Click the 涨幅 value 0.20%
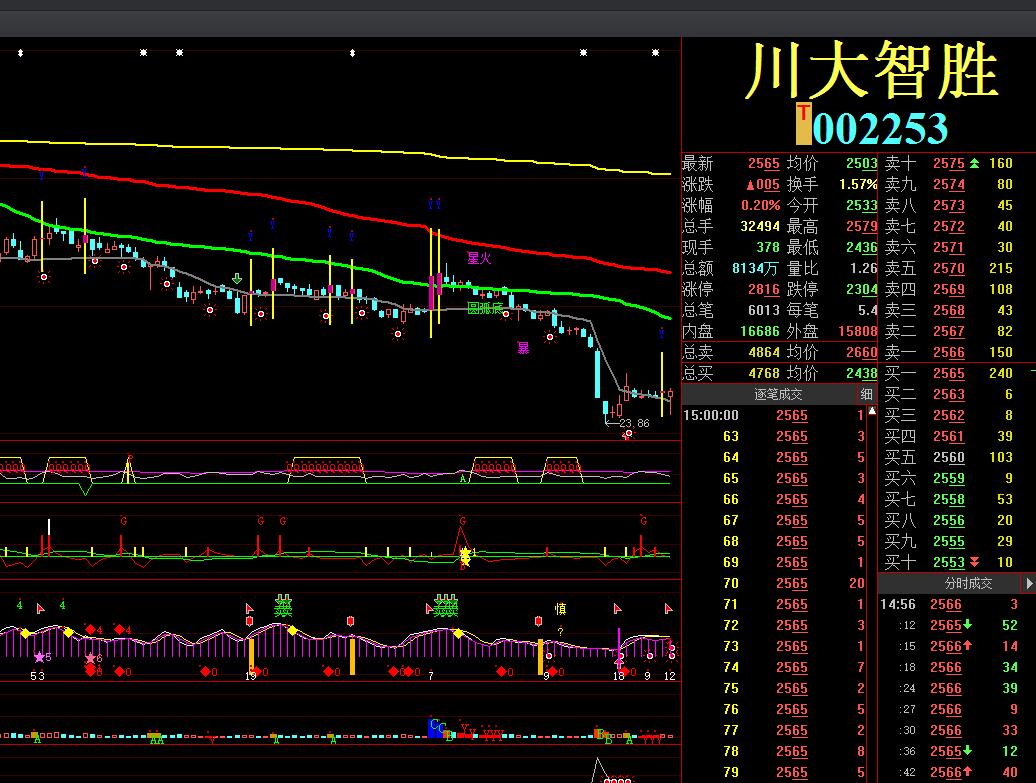This screenshot has width=1036, height=783. (x=760, y=205)
